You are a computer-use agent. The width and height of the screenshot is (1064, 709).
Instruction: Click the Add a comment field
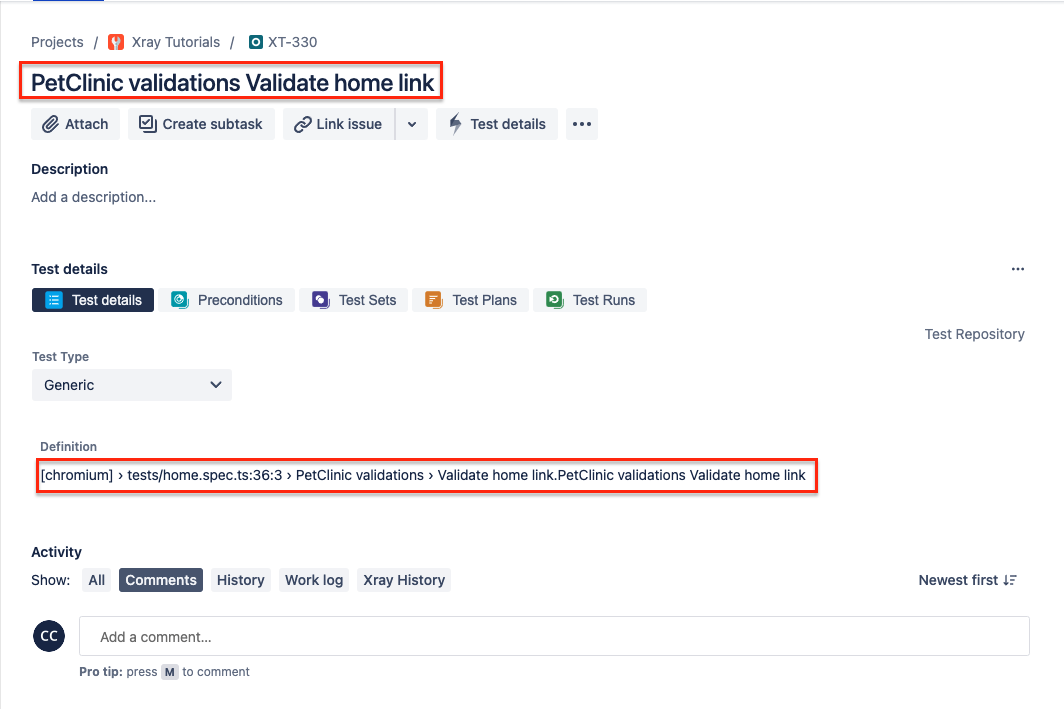[x=554, y=636]
